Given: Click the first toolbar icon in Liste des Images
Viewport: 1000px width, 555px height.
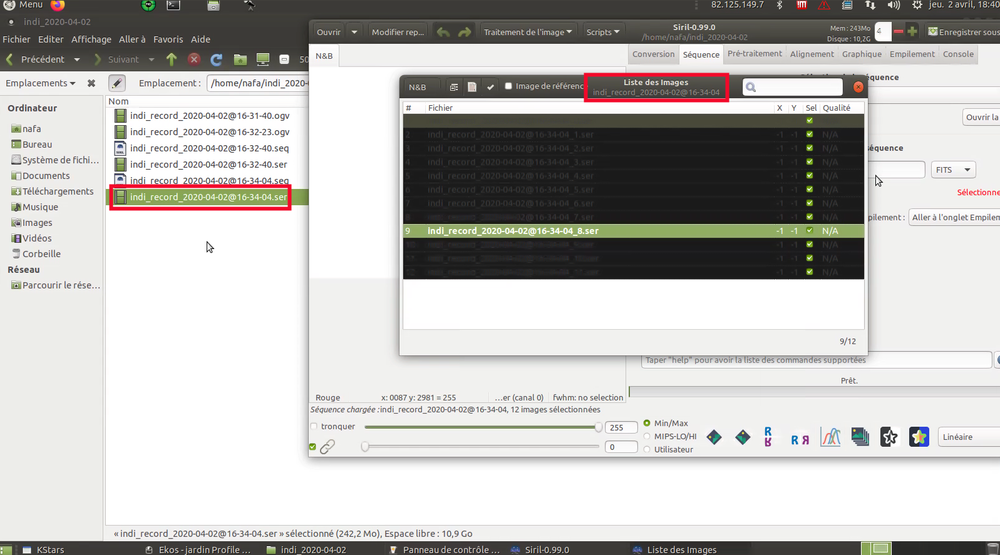Looking at the screenshot, I should [453, 87].
